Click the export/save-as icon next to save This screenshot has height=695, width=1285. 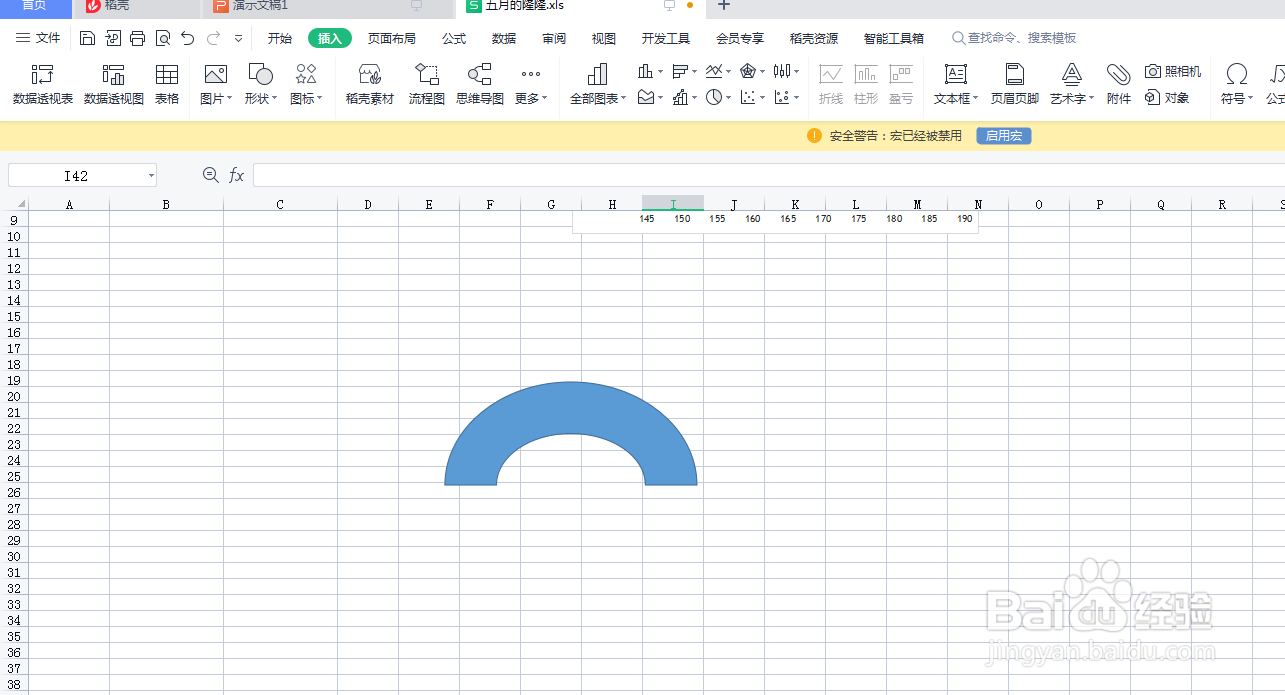coord(113,38)
